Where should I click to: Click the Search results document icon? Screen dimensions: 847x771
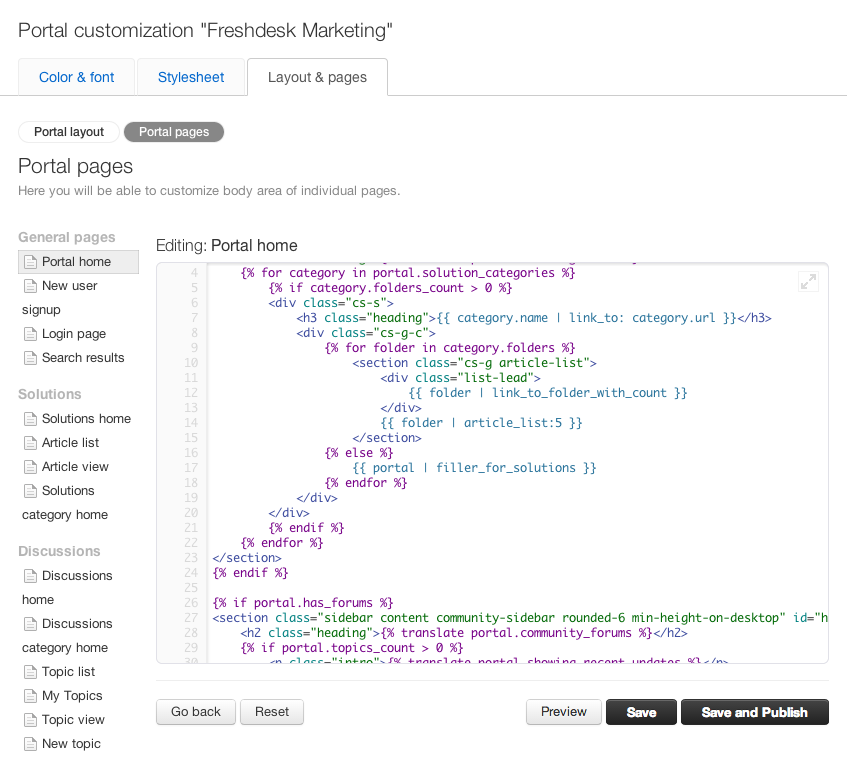[x=31, y=358]
